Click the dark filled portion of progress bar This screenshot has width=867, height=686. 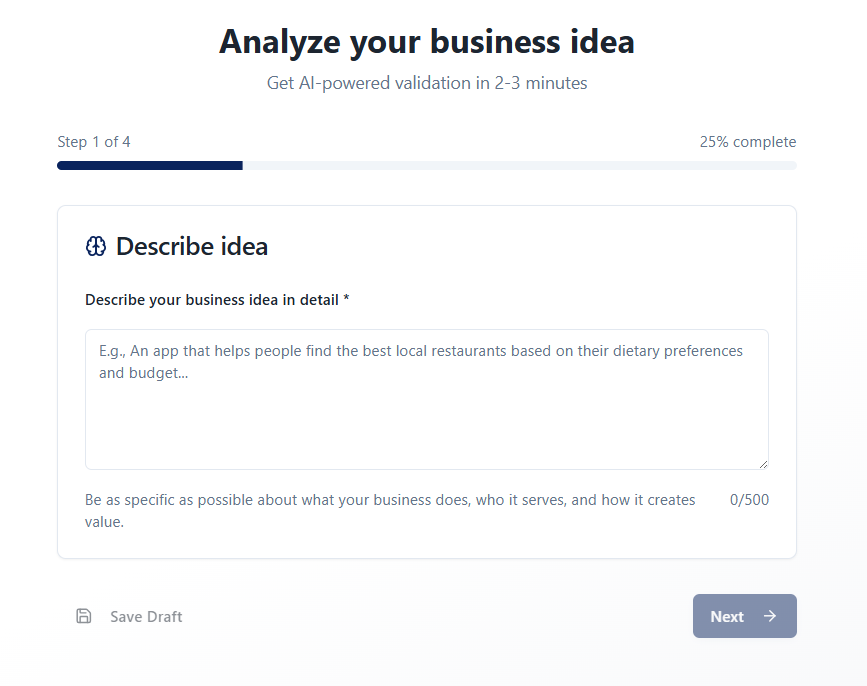click(150, 165)
